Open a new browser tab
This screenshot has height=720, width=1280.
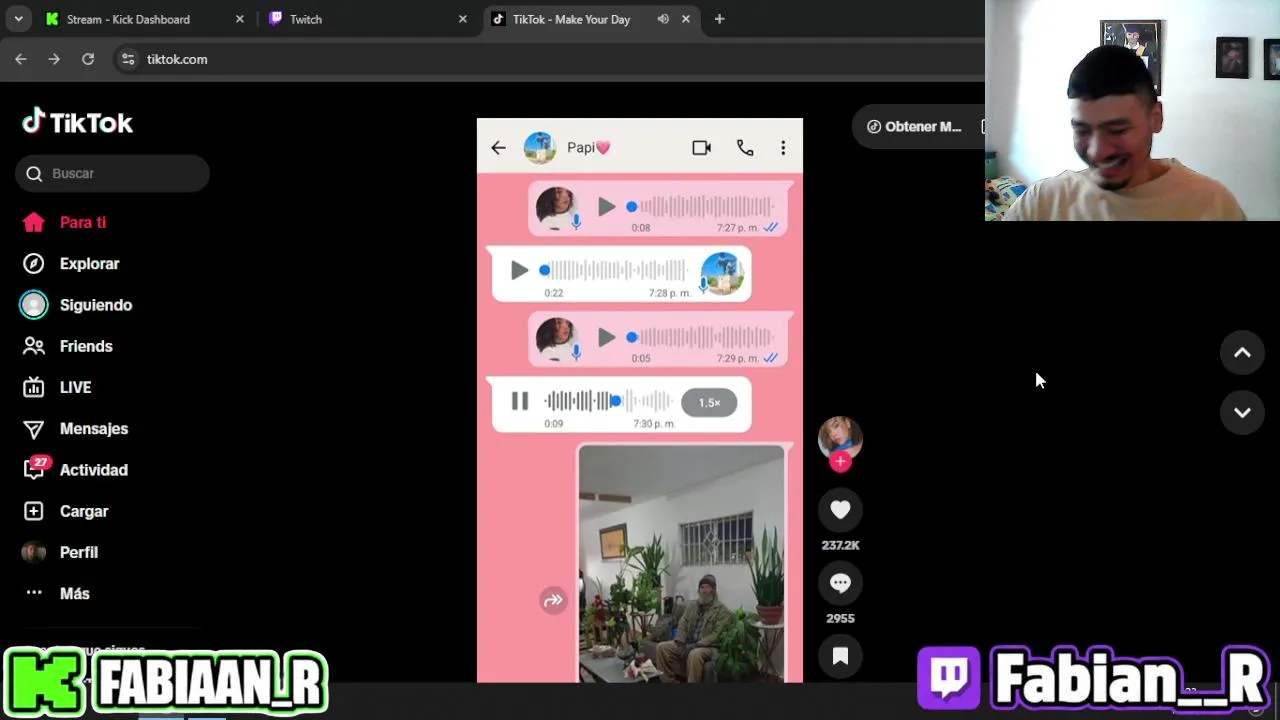pyautogui.click(x=719, y=19)
